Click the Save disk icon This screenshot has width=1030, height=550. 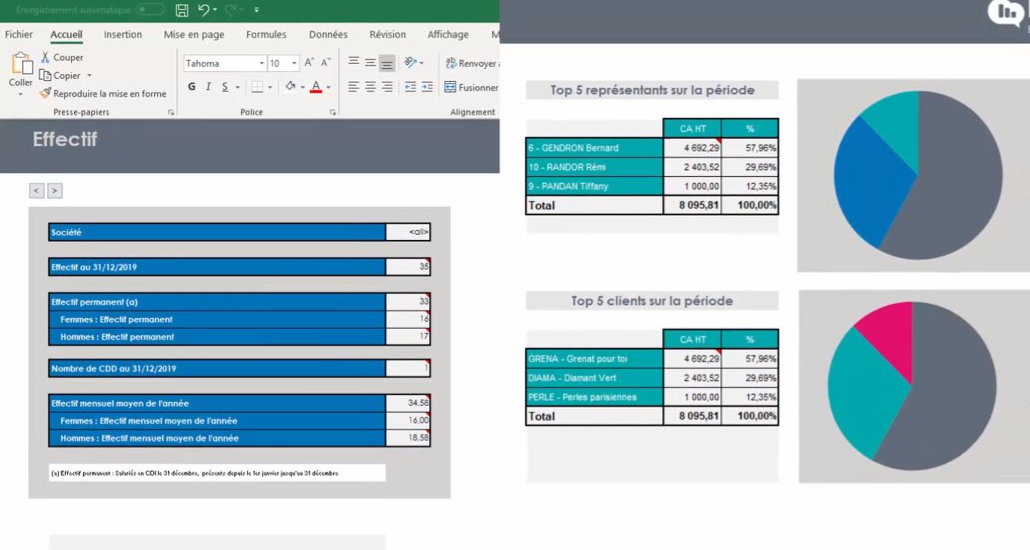coord(182,10)
